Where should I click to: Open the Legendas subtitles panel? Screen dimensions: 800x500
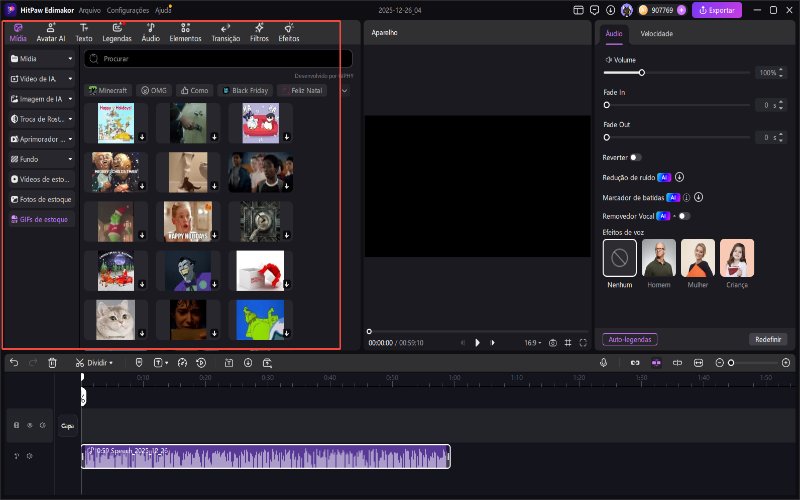[117, 33]
